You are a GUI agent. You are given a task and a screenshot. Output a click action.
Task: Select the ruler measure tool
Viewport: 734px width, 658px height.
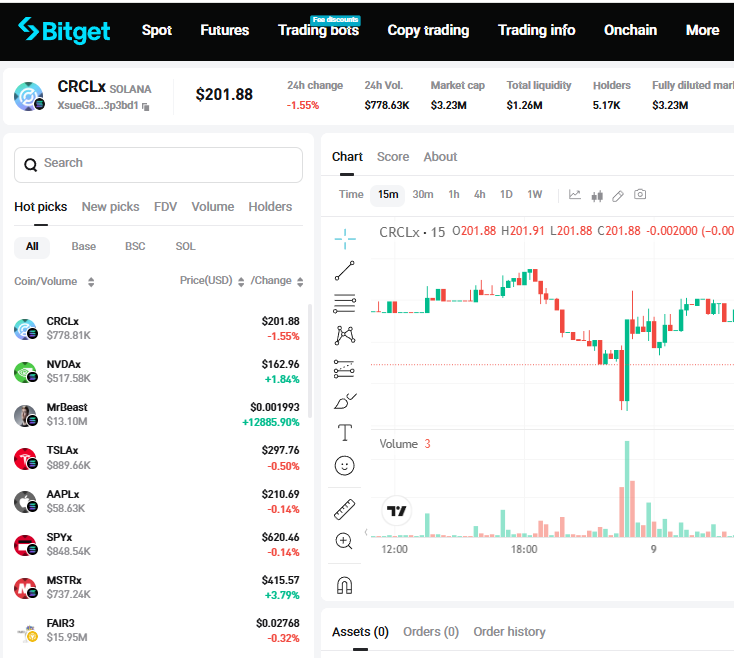point(345,509)
